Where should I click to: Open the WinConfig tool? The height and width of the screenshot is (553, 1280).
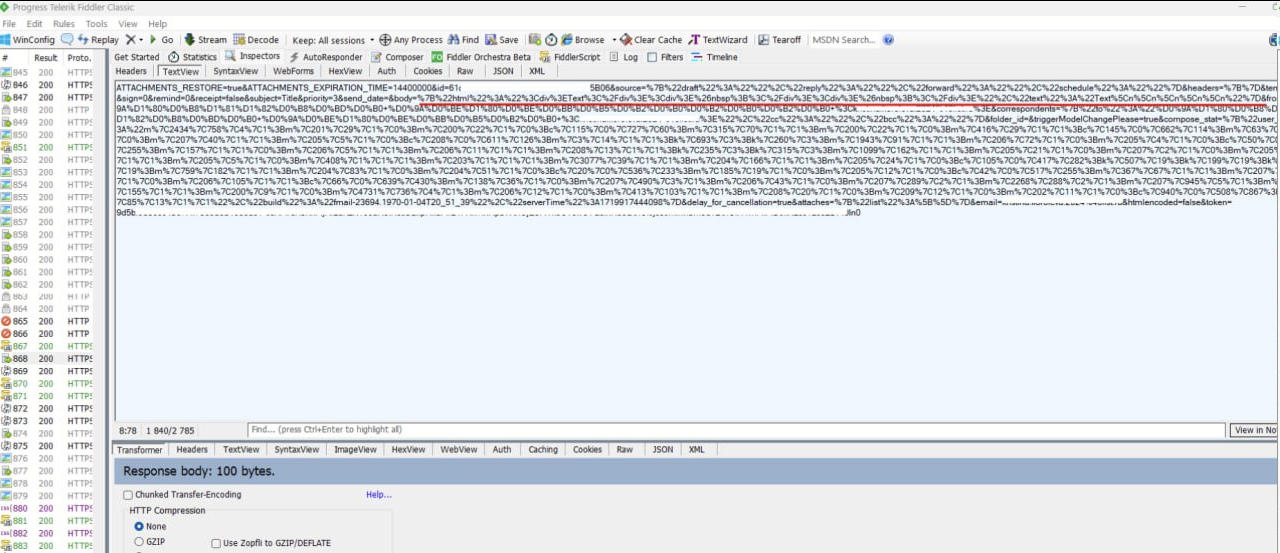28,40
